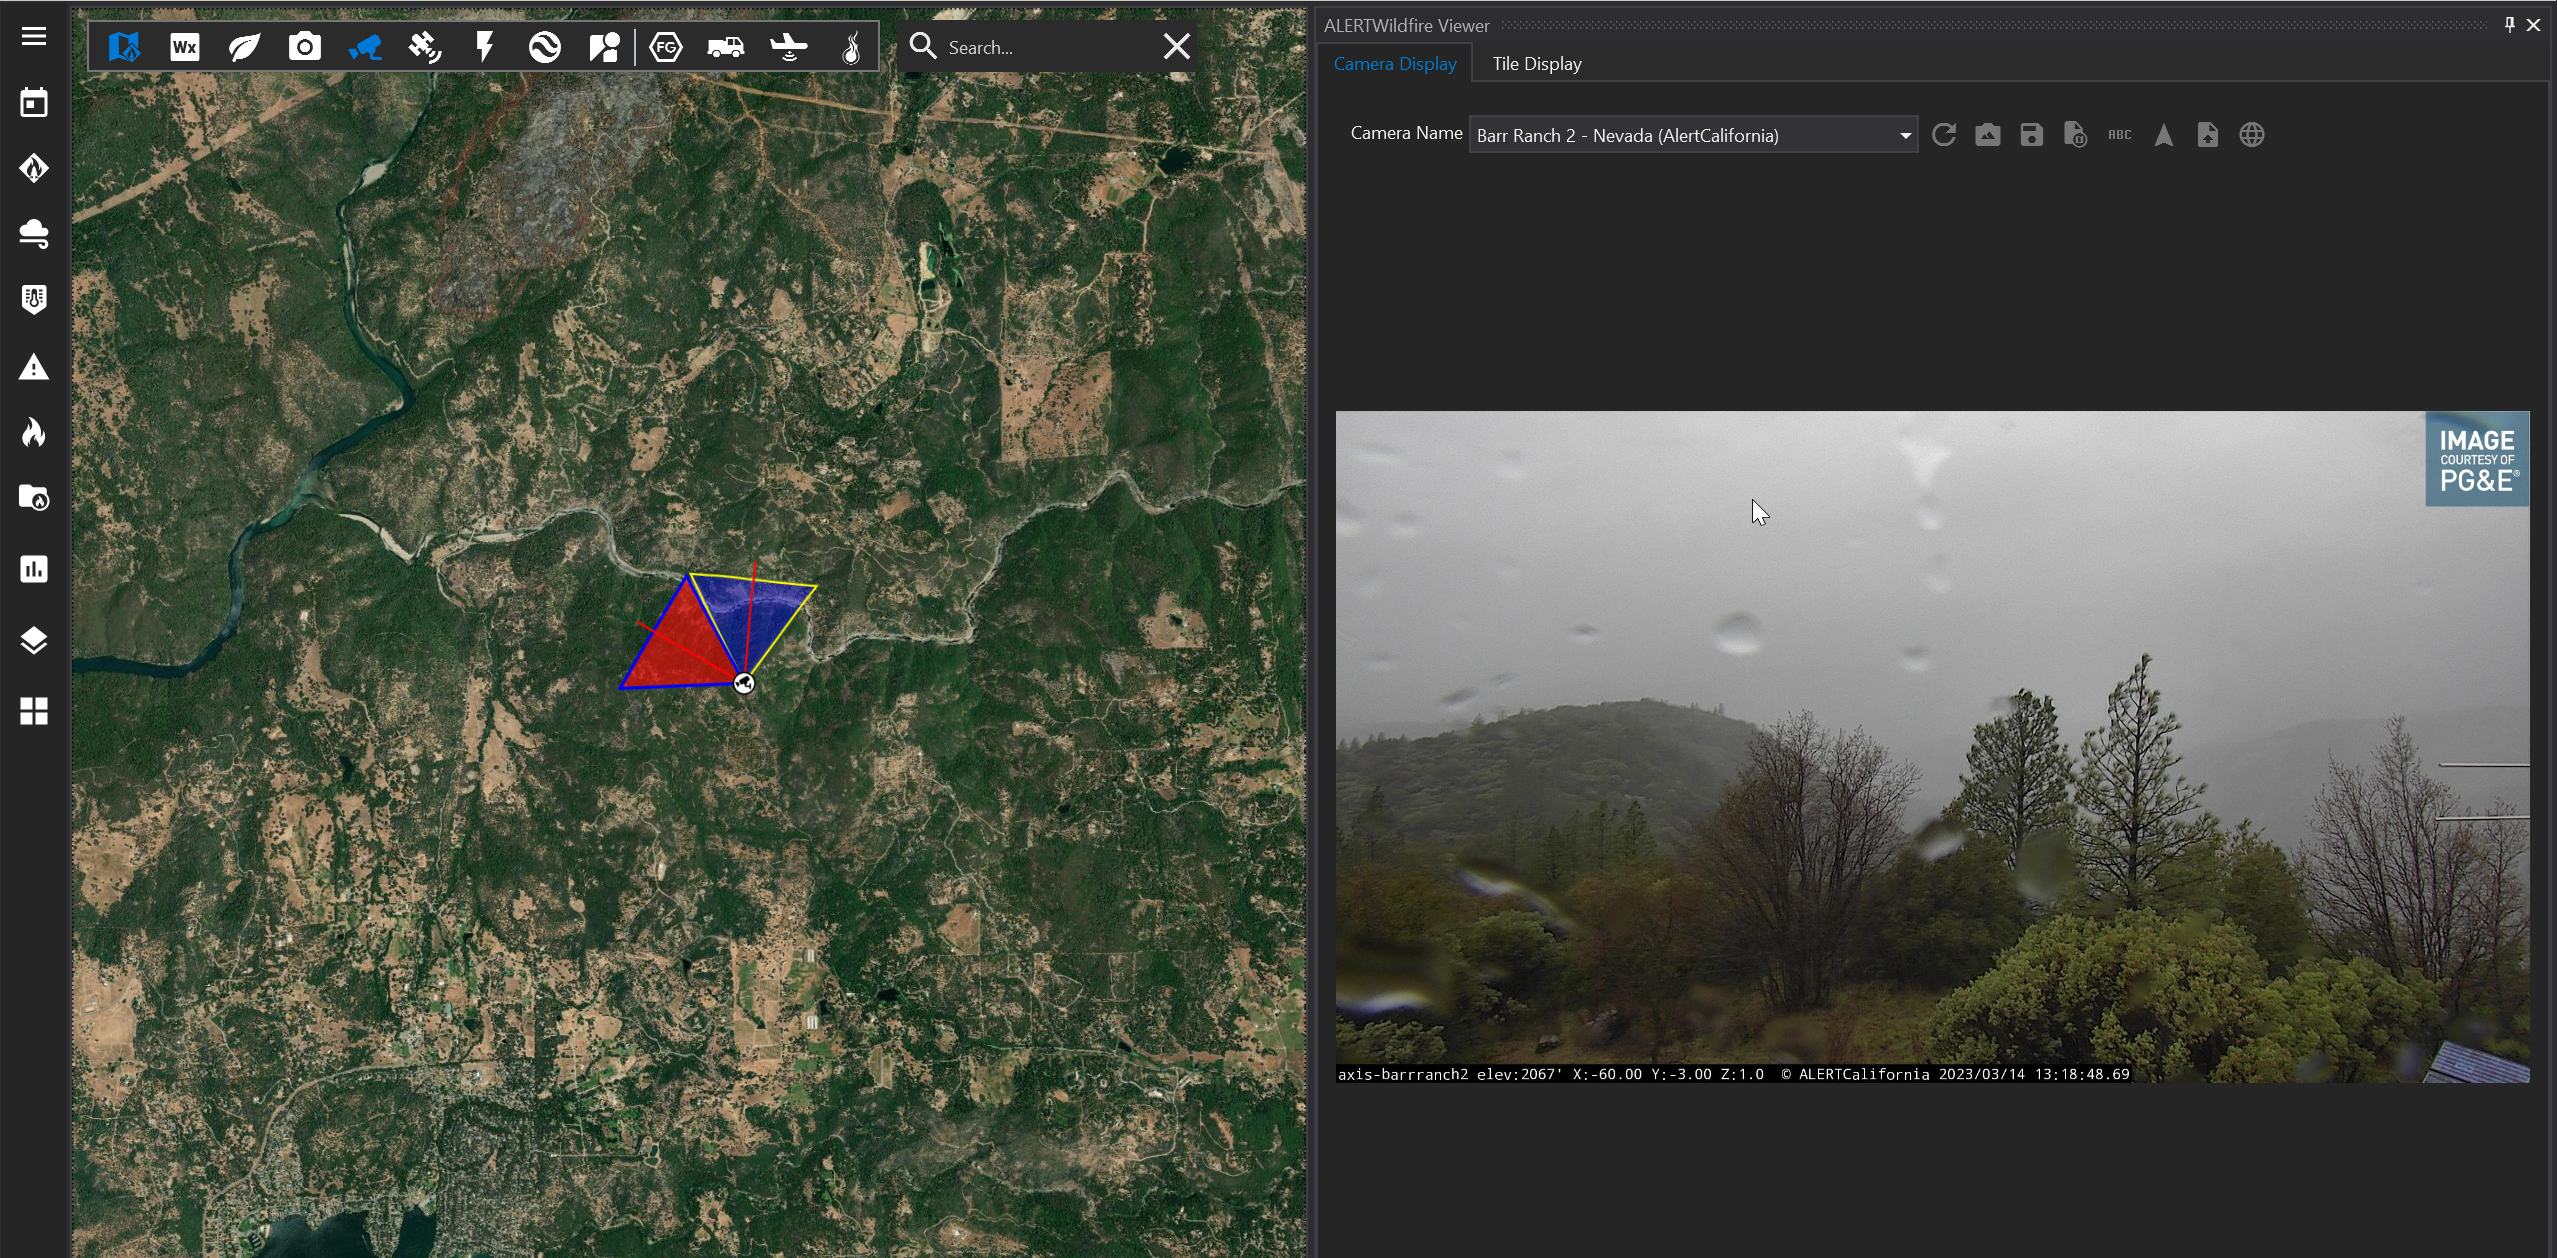Viewport: 2557px width, 1258px height.
Task: Open the Camera Name dropdown
Action: [1904, 135]
